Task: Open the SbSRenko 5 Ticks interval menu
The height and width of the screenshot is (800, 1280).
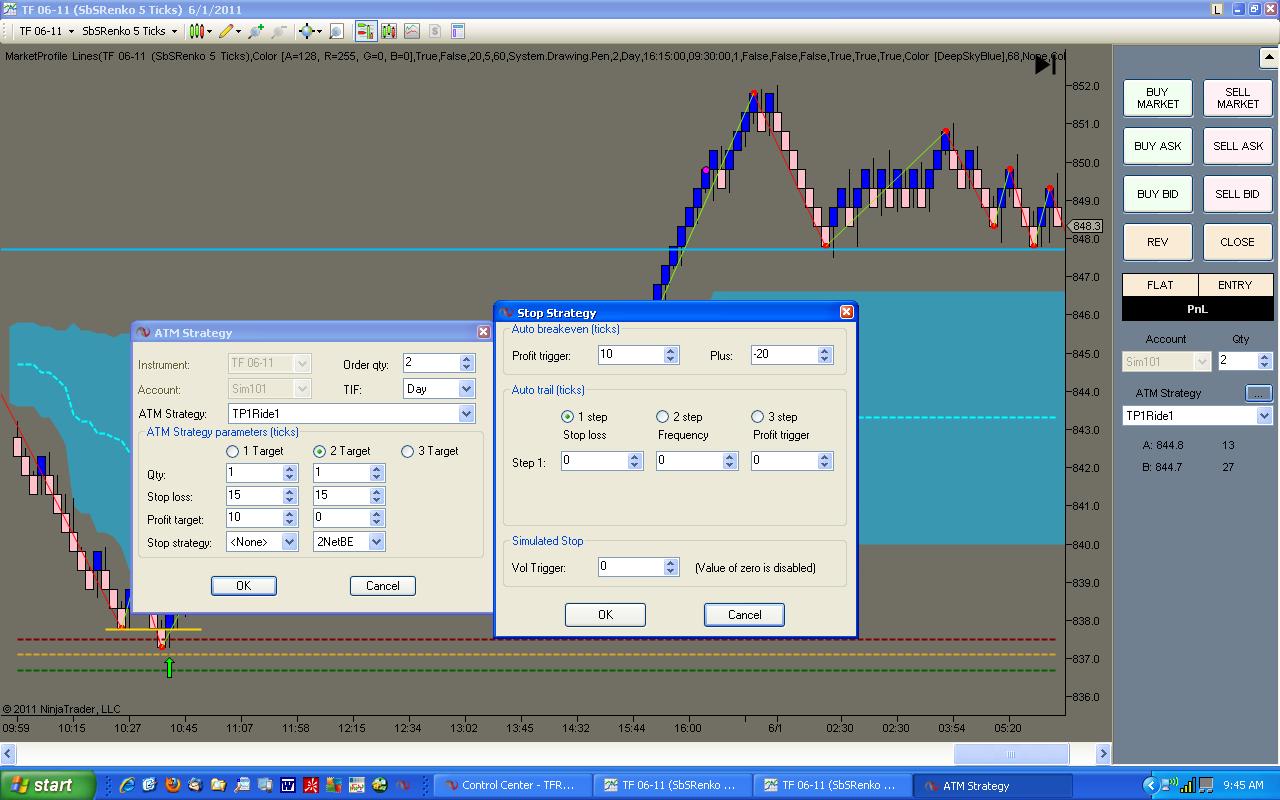Action: tap(129, 31)
